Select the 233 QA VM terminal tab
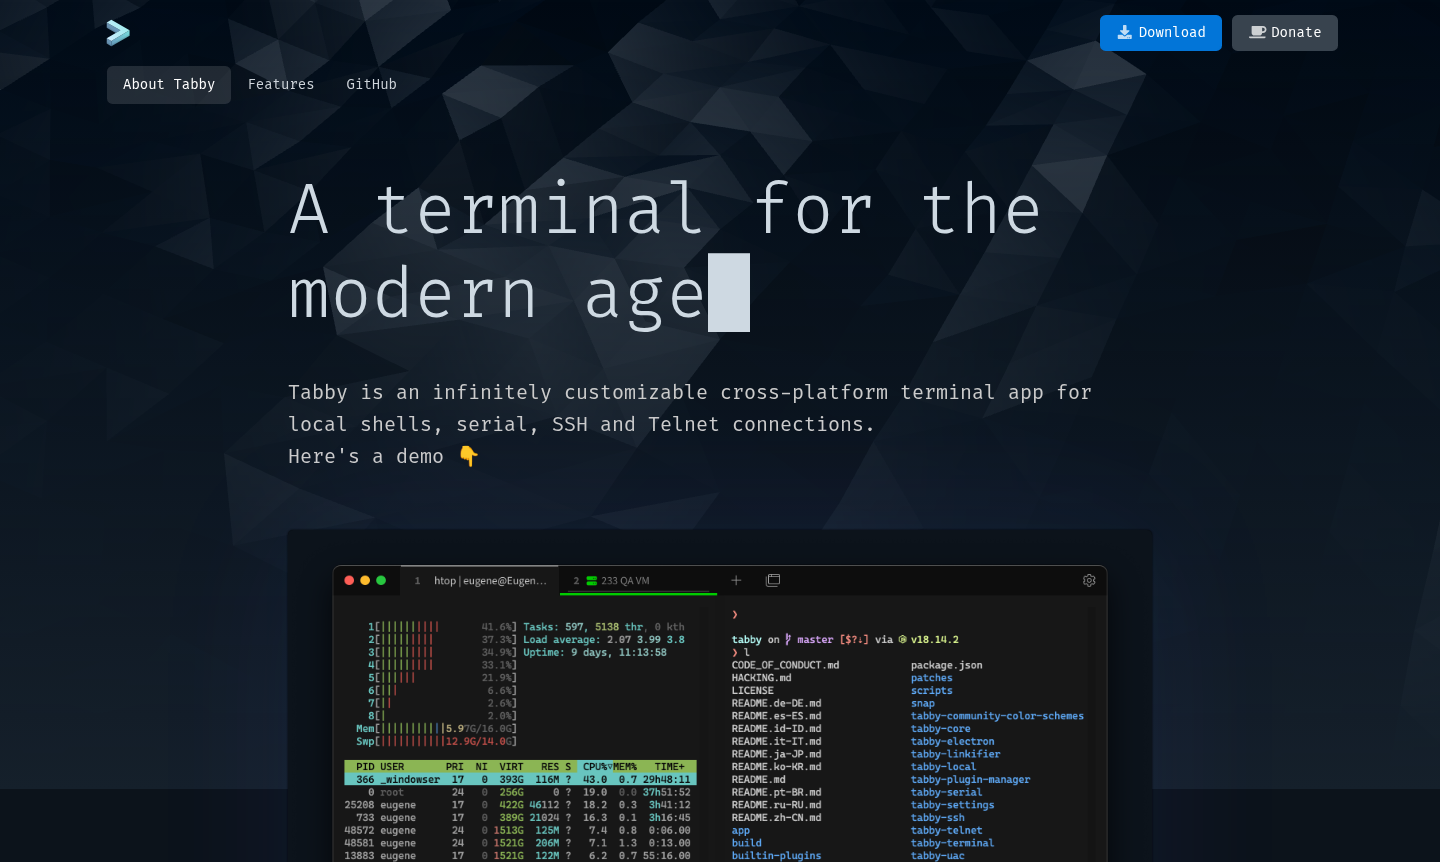Screen dimensions: 1440x862 624,580
